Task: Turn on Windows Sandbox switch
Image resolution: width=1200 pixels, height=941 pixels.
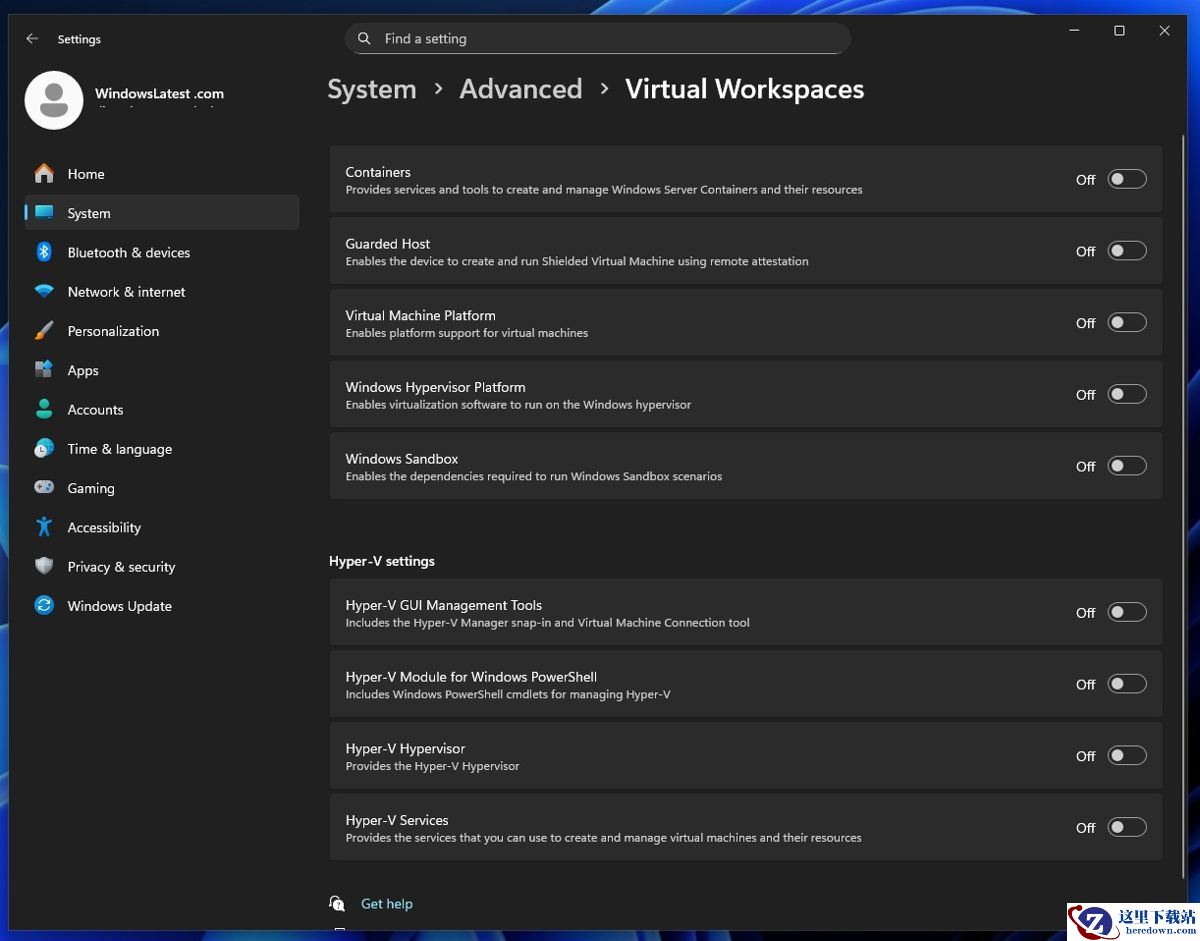Action: (1126, 466)
